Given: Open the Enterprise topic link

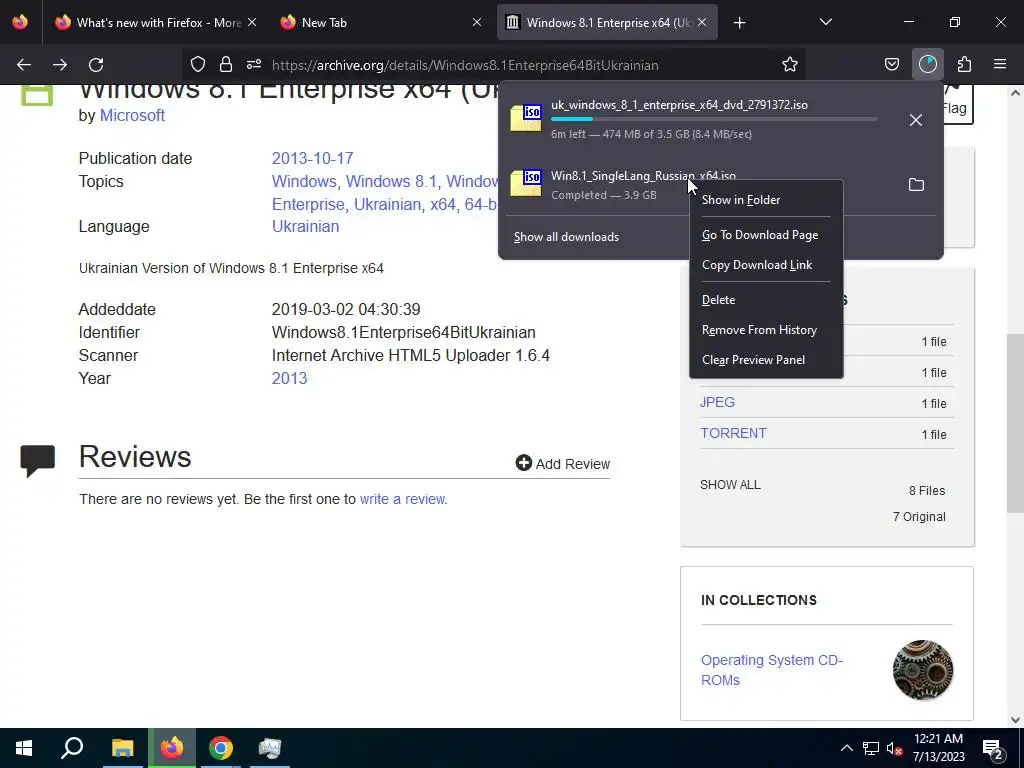Looking at the screenshot, I should 308,204.
